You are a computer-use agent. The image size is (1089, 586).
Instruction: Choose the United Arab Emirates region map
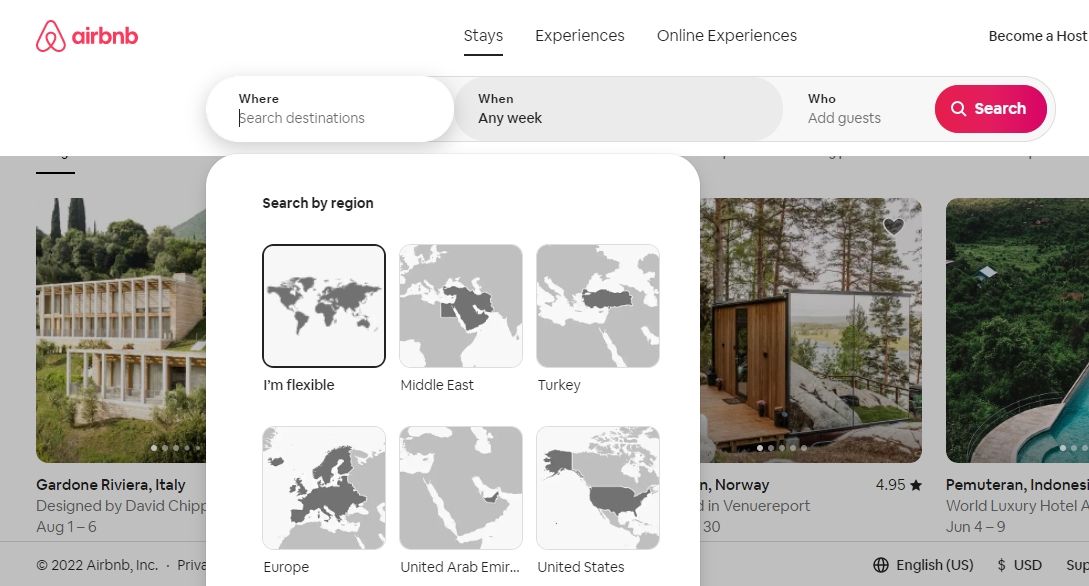pos(460,487)
